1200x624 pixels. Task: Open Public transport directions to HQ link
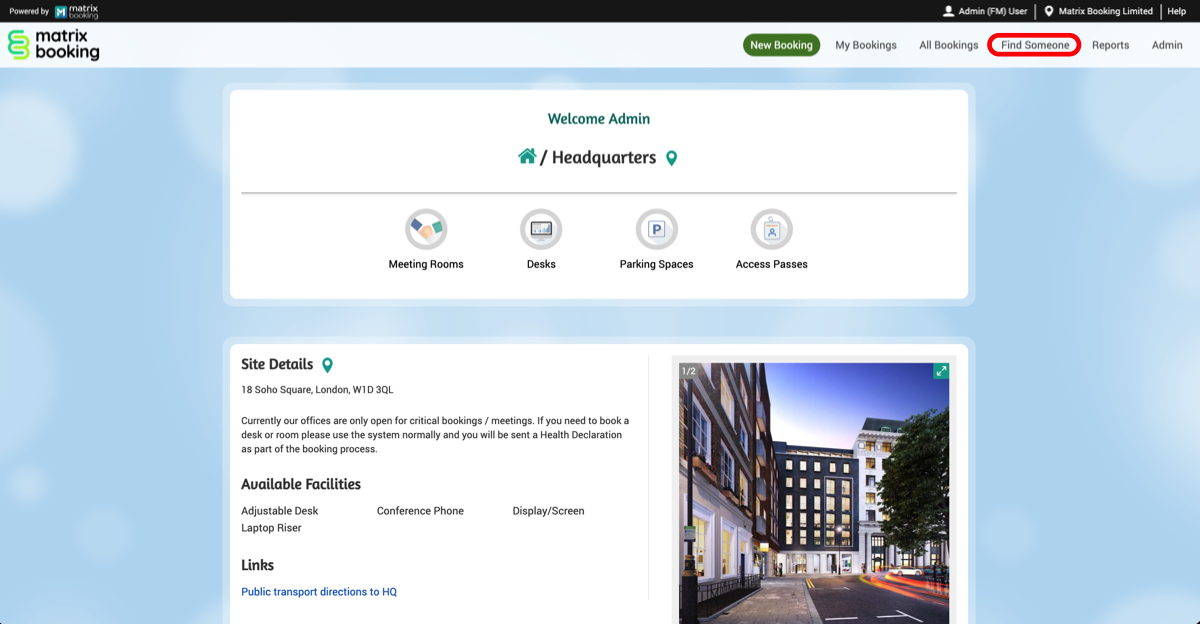tap(319, 592)
